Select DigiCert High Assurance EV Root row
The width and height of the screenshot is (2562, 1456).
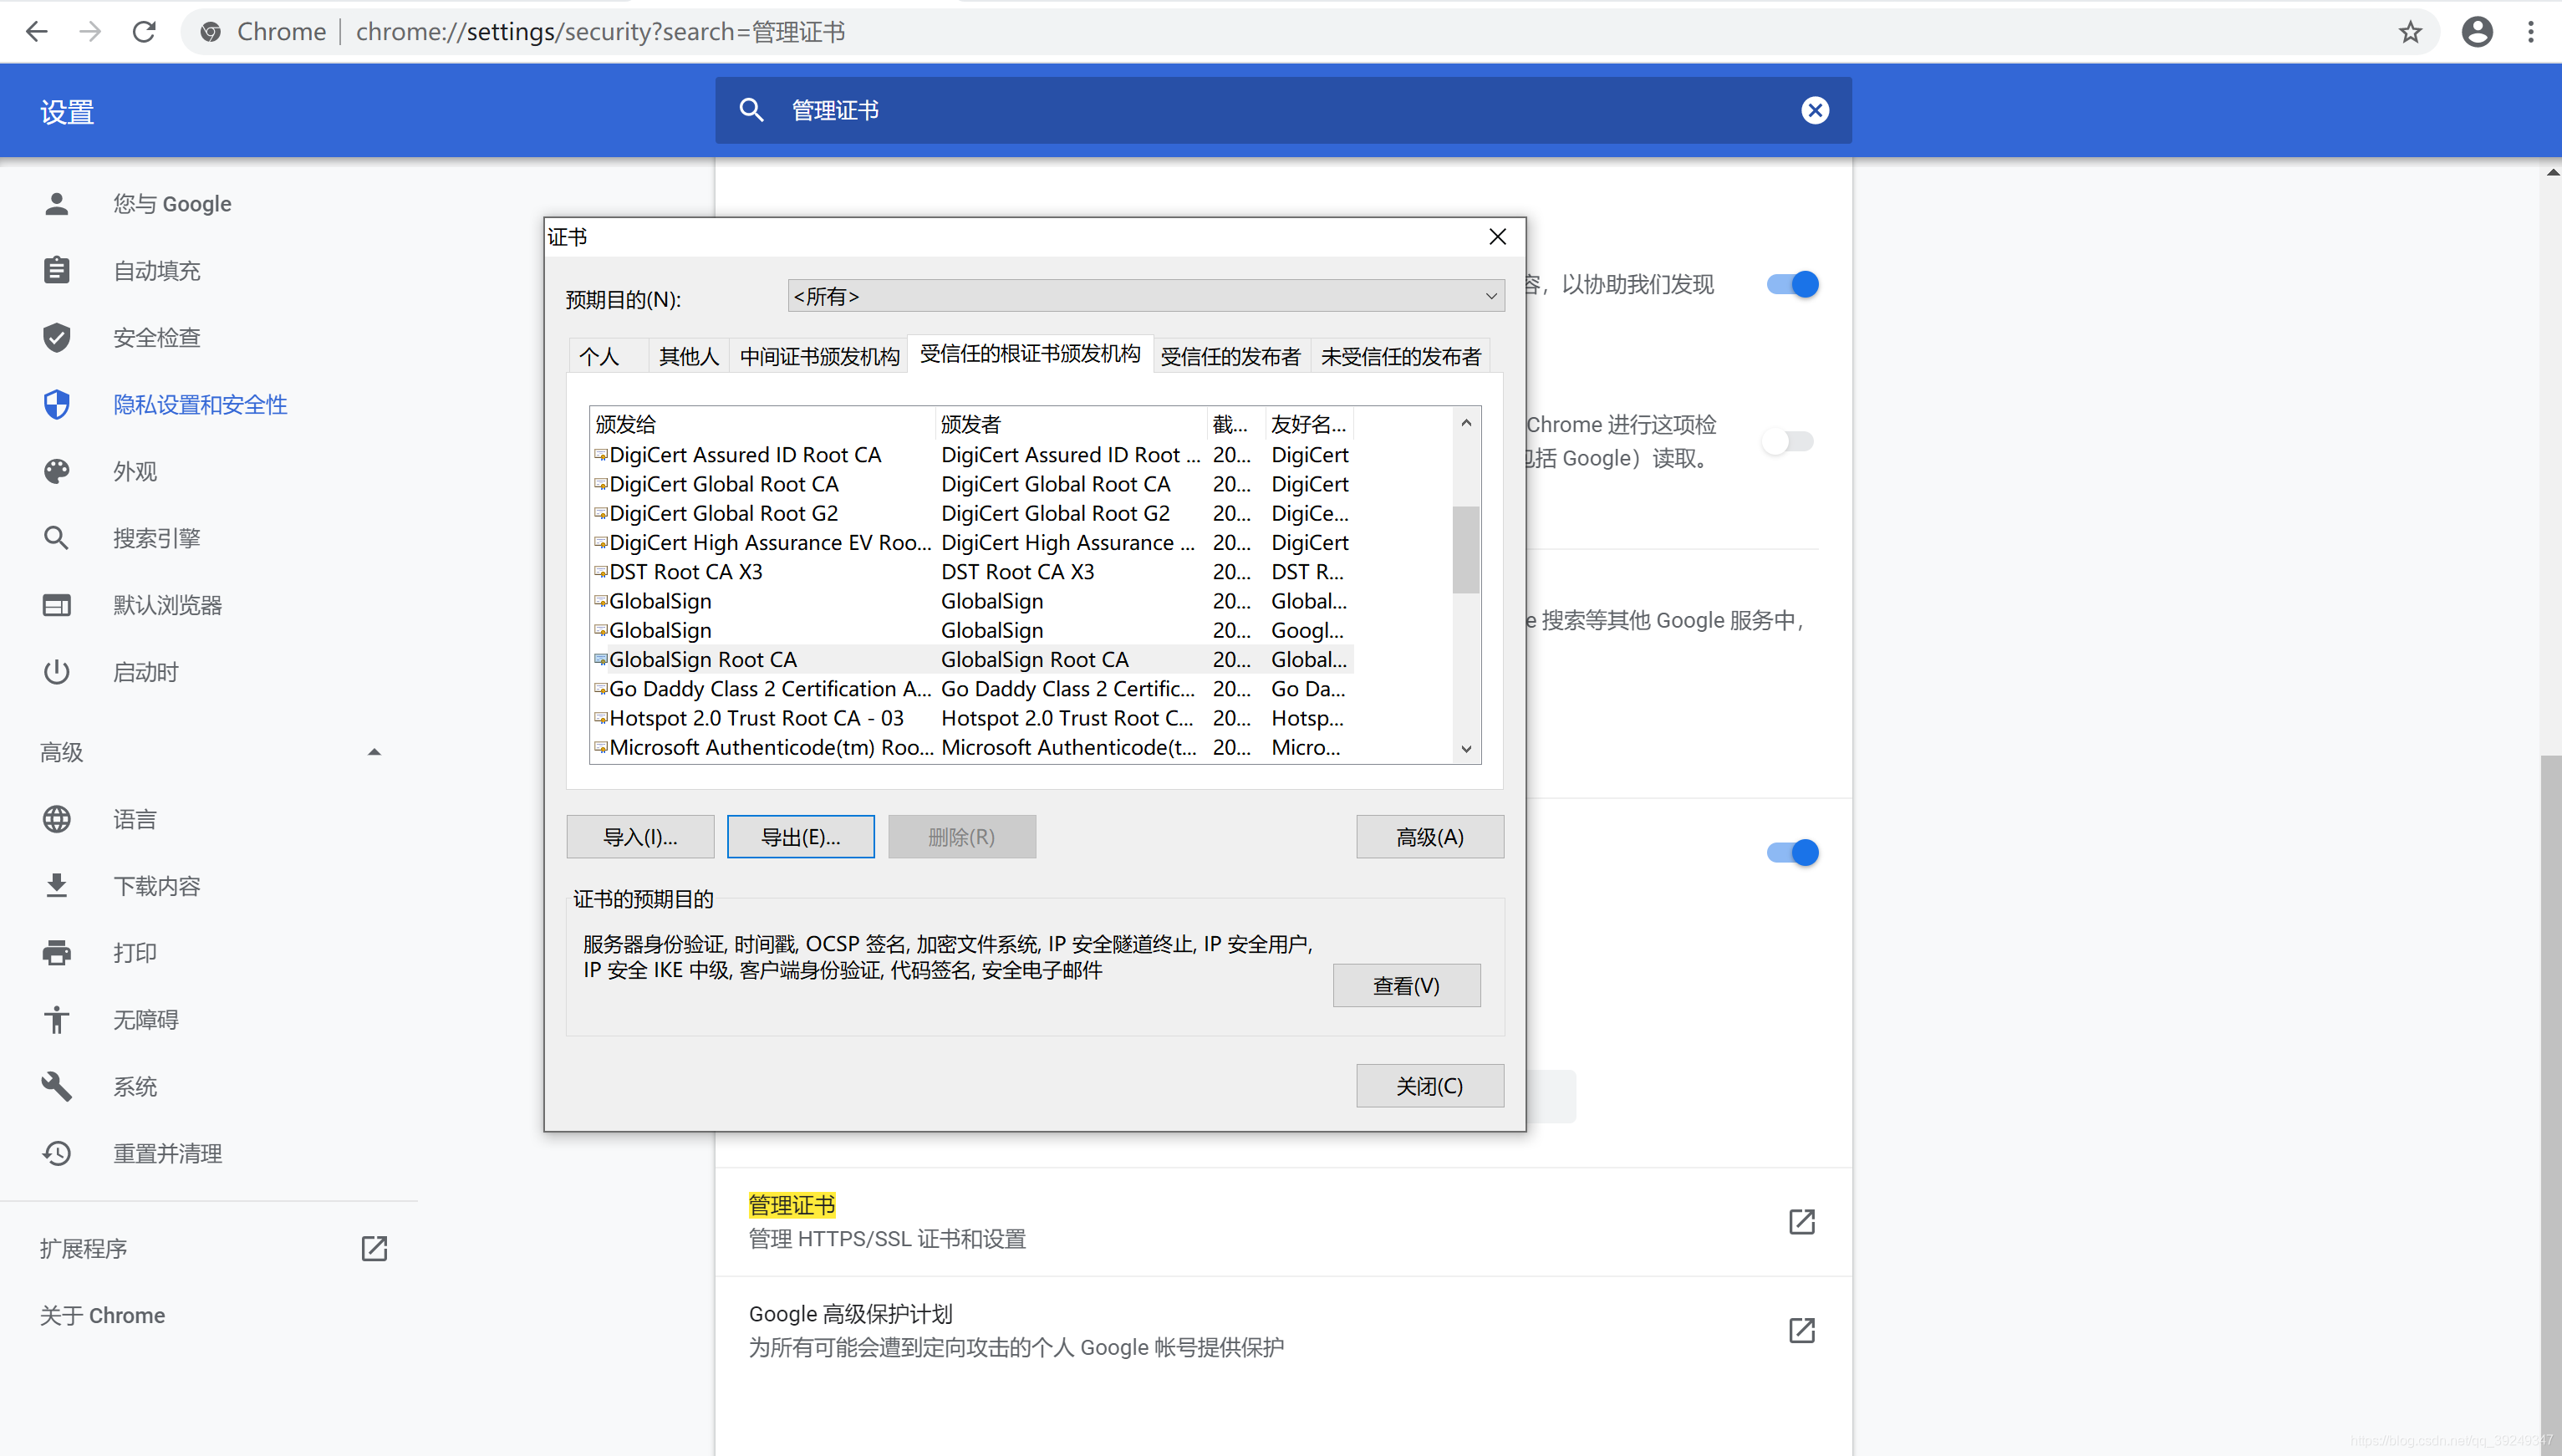tap(972, 543)
